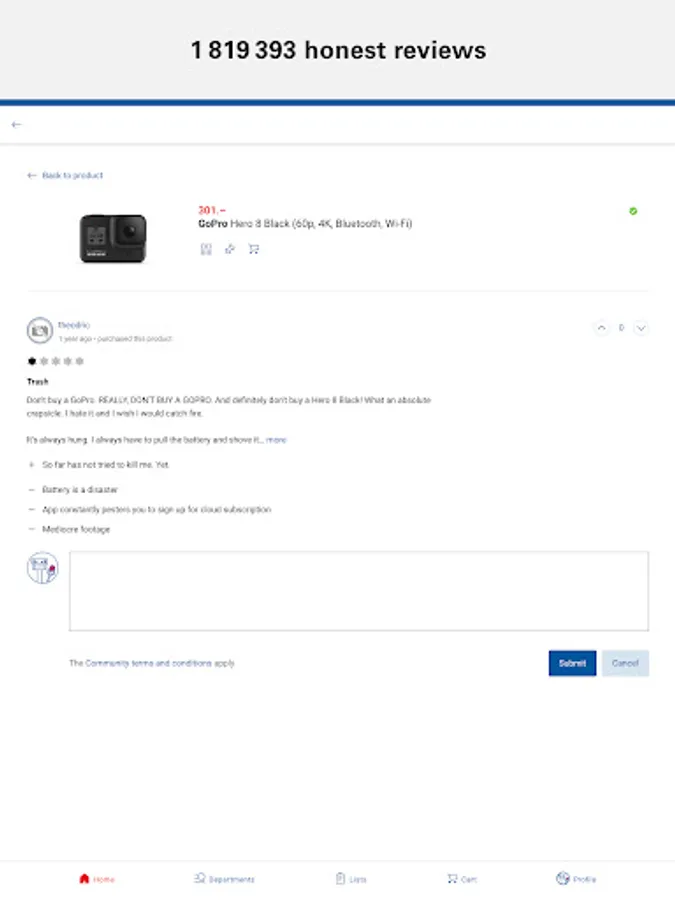675x900 pixels.
Task: Click the compare icon under product title
Action: (206, 249)
